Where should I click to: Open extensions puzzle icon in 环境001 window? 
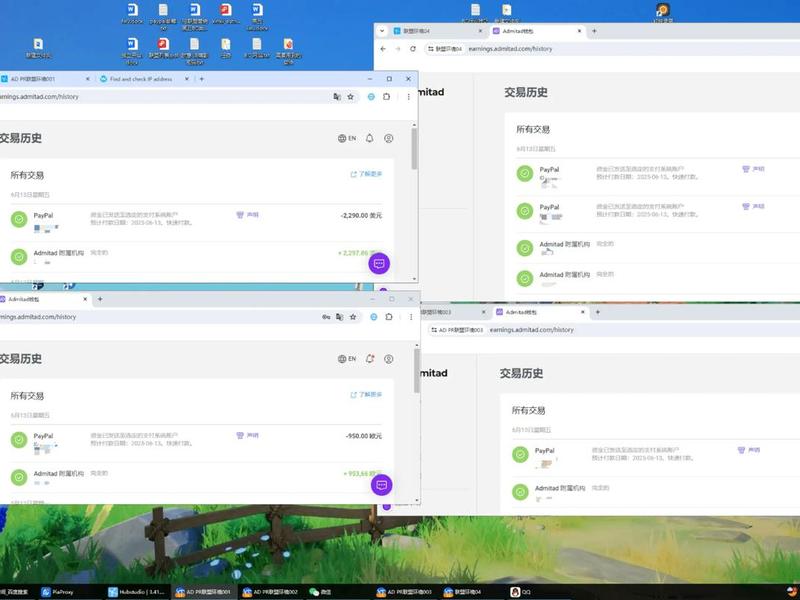tap(387, 96)
